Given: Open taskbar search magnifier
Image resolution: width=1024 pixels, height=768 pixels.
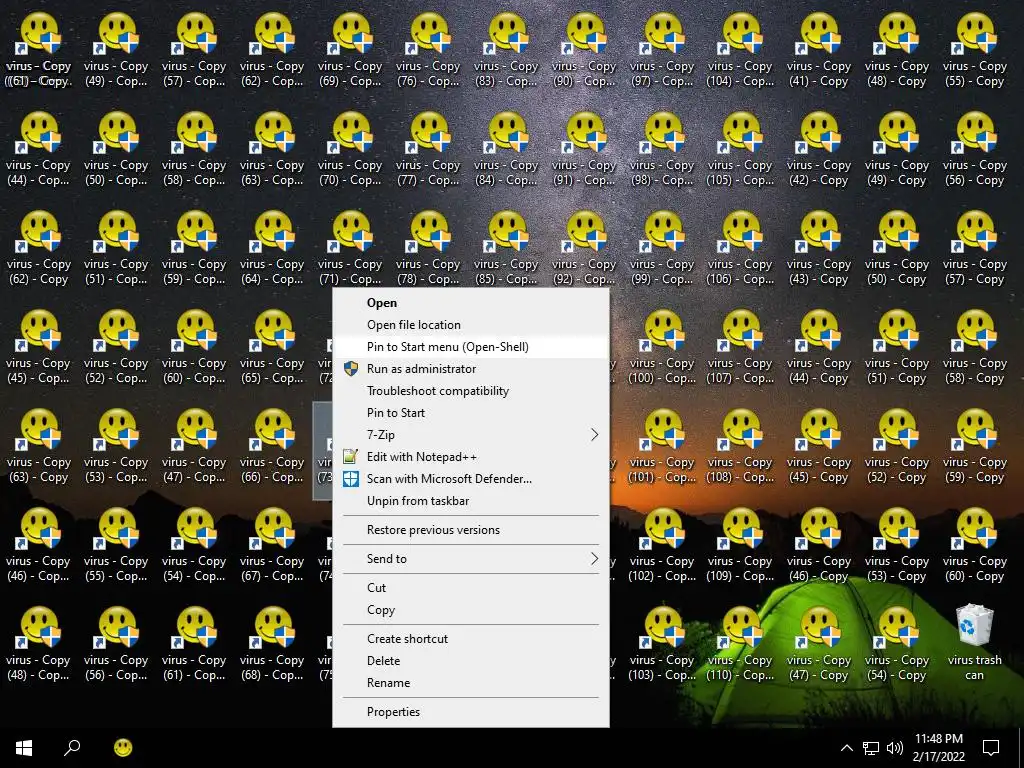Looking at the screenshot, I should tap(72, 748).
